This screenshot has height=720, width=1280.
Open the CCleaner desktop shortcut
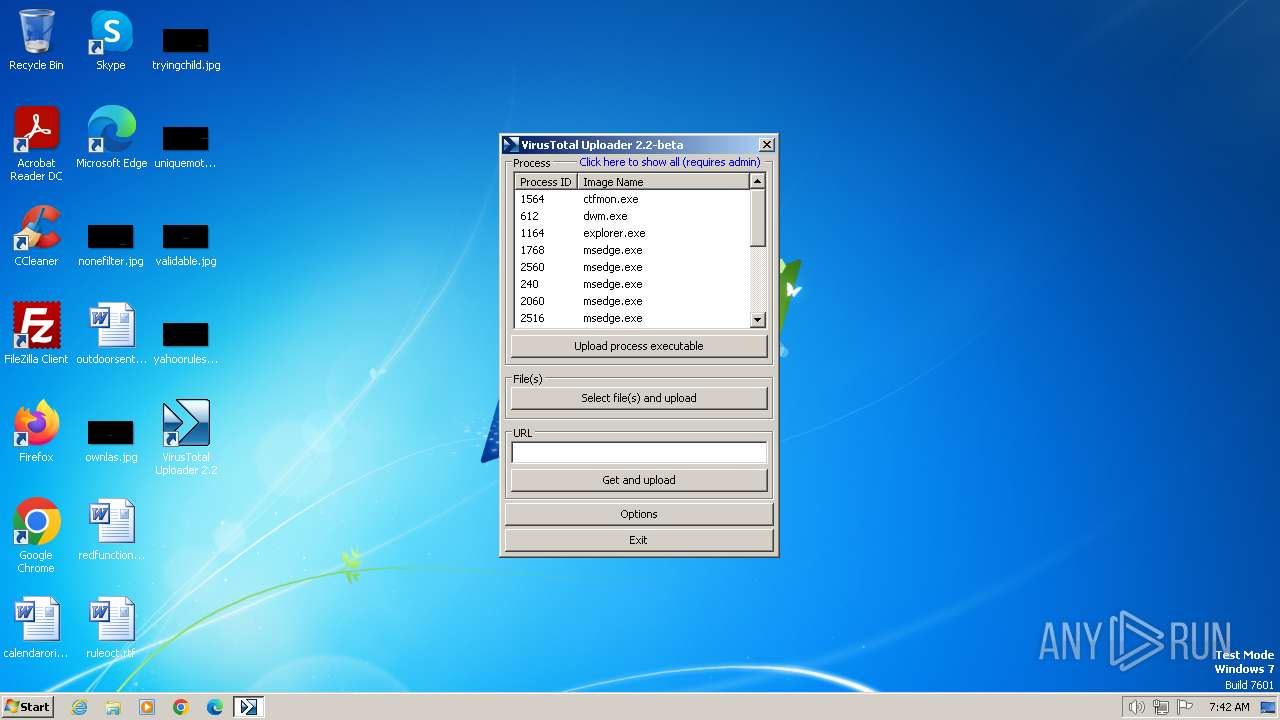[x=36, y=236]
